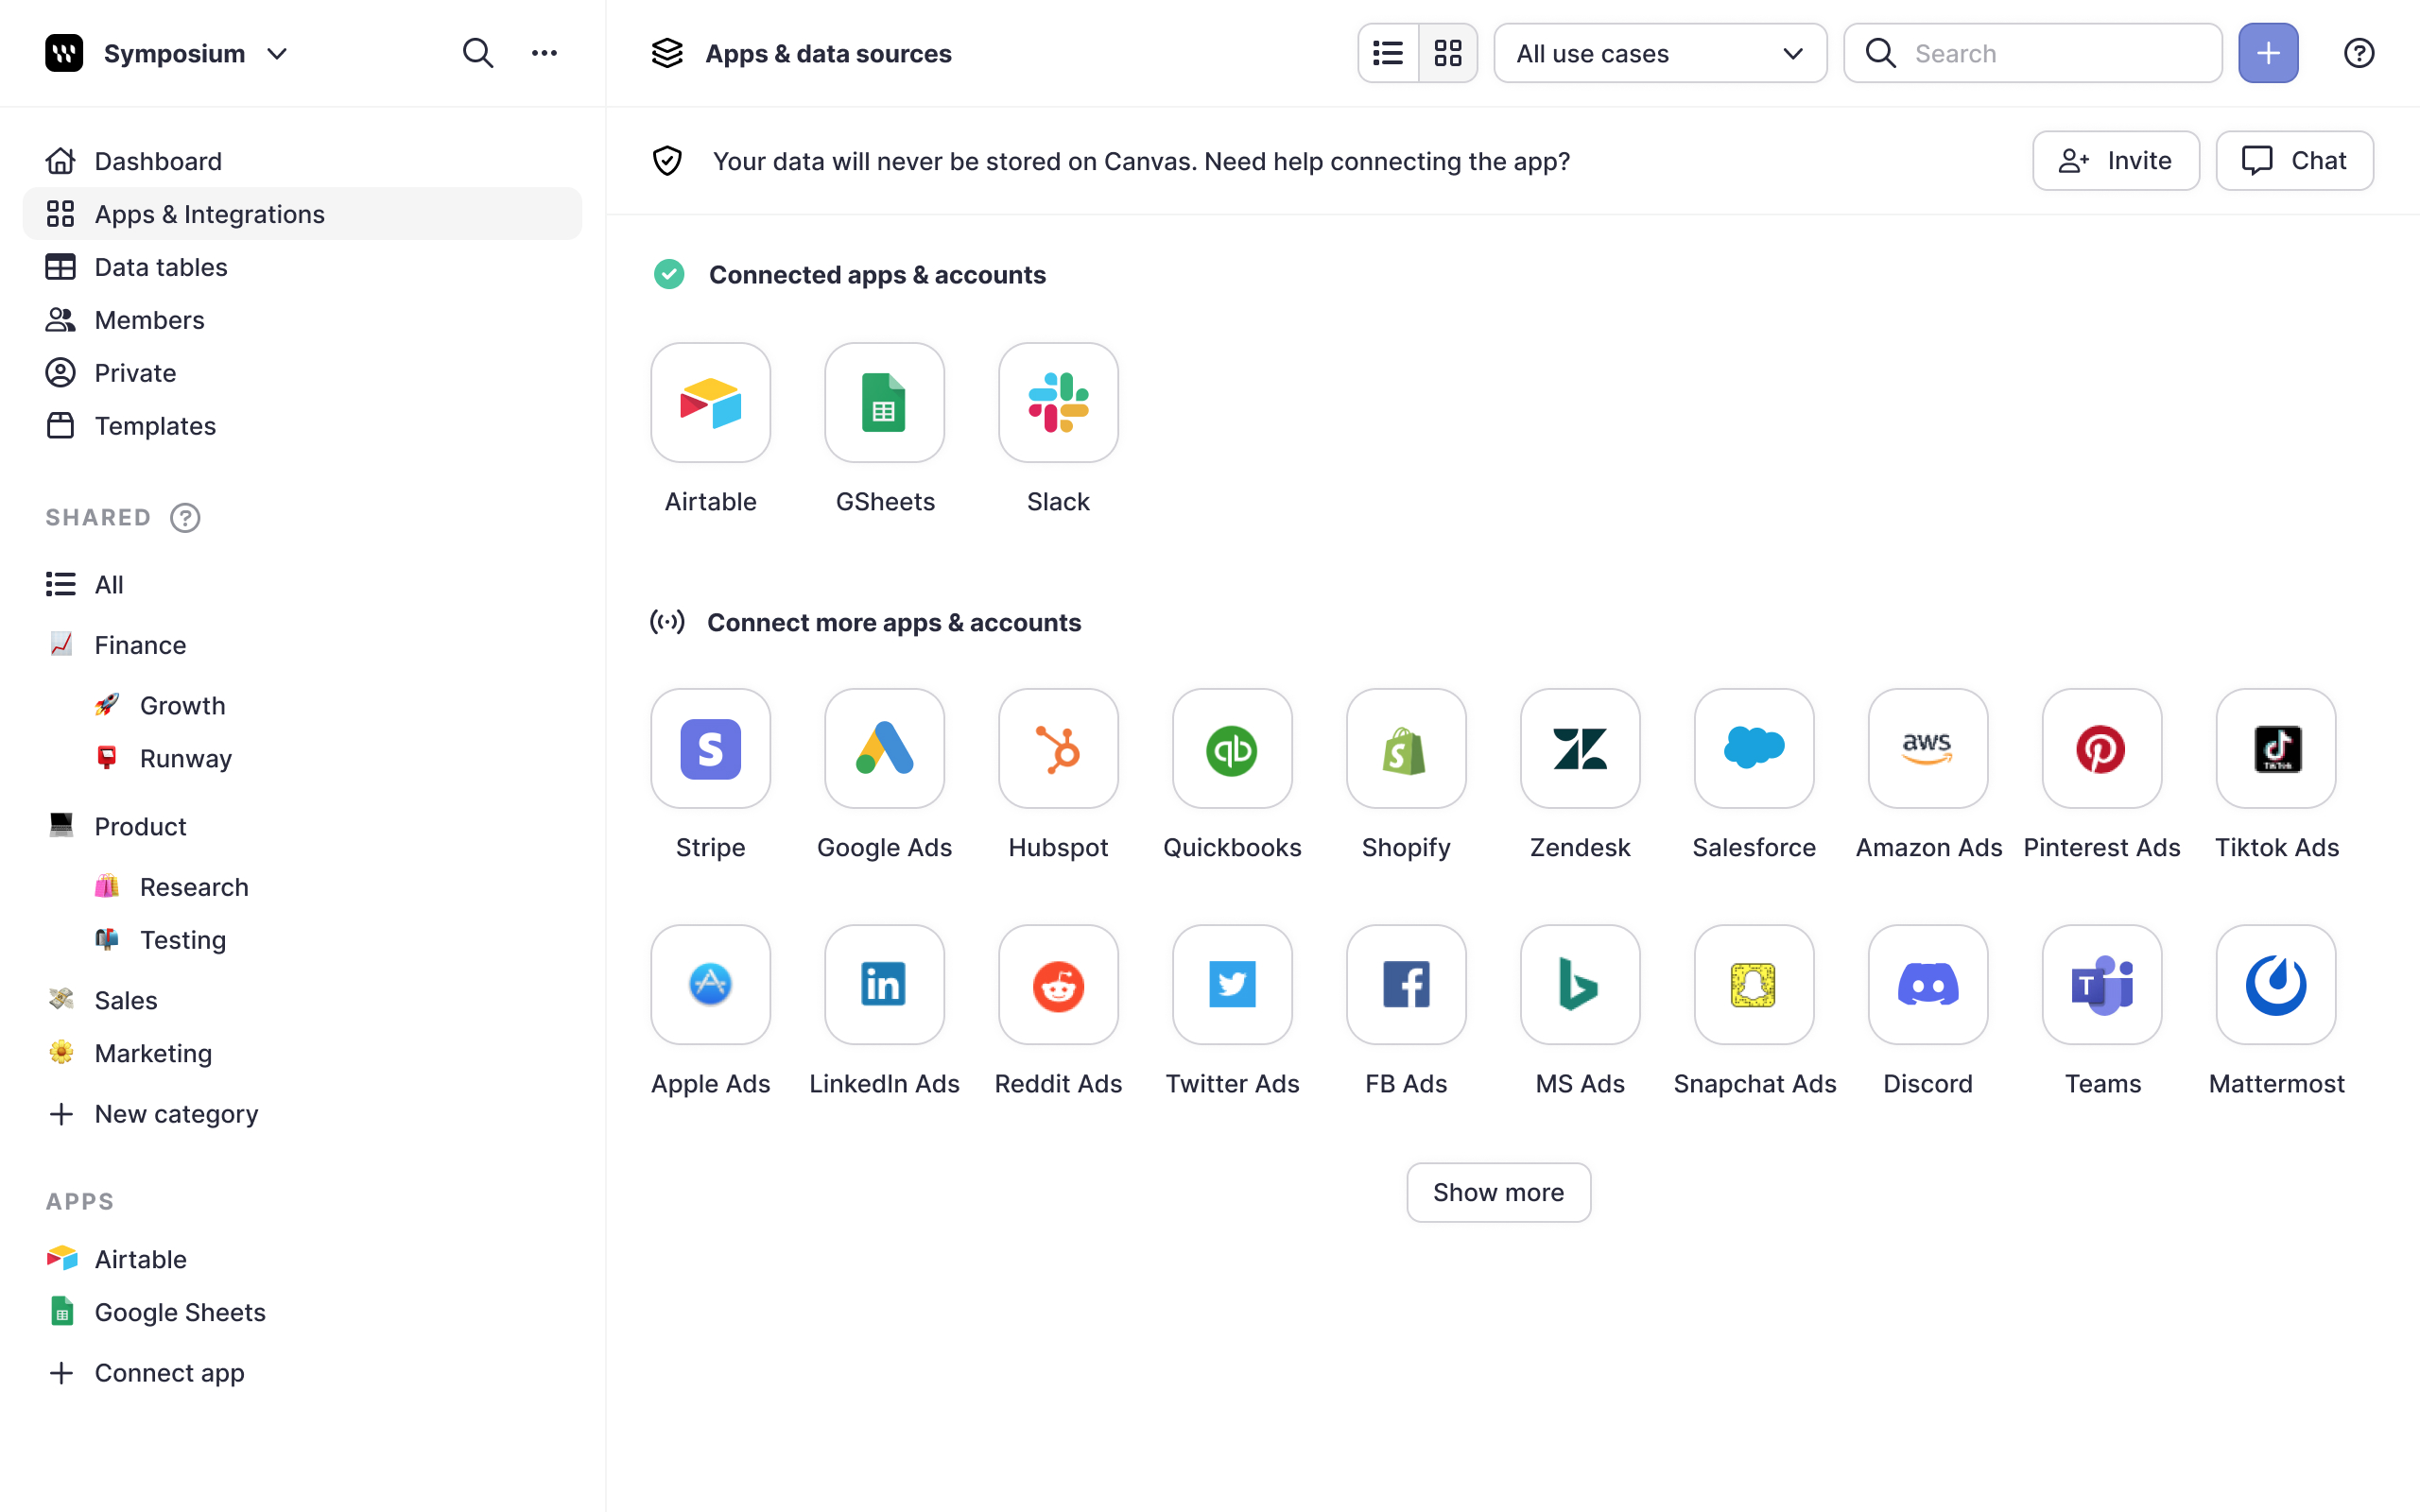Open Members in sidebar

click(x=302, y=320)
